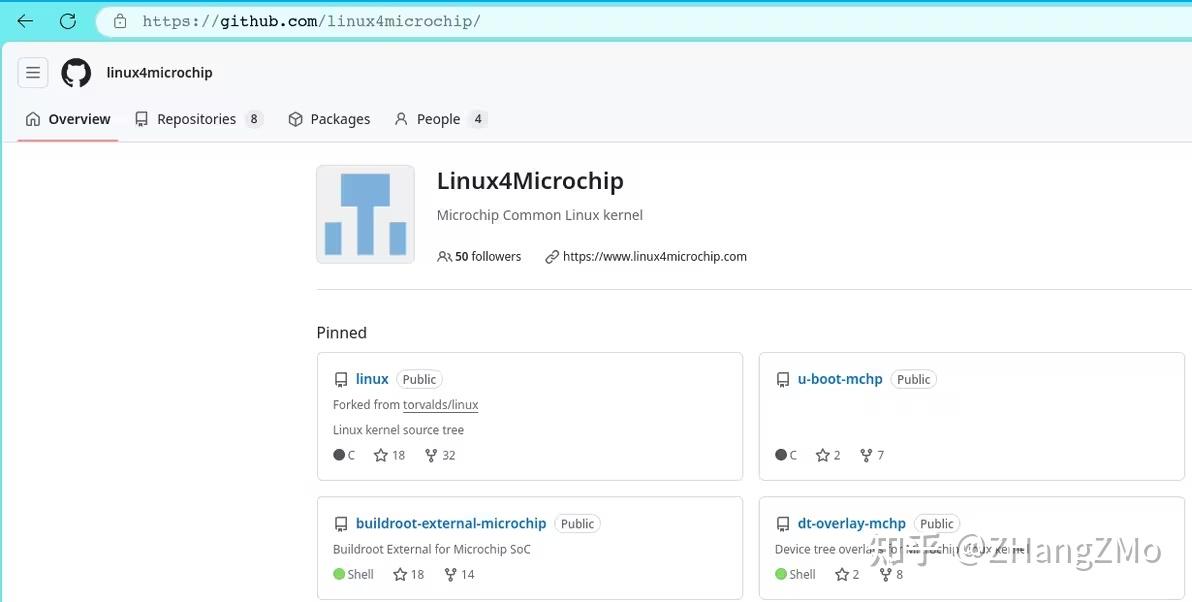Go back using the browser back arrow
1192x602 pixels.
pos(24,20)
